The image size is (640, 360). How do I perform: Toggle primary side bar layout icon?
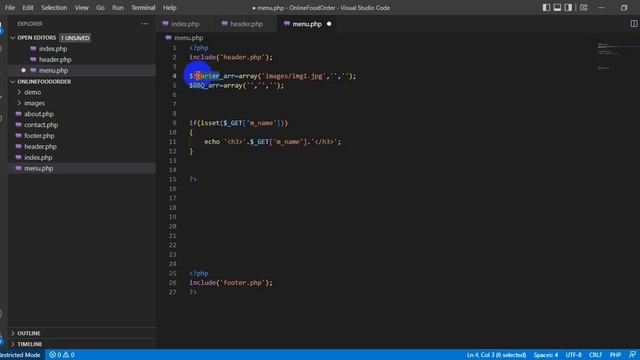coord(546,8)
